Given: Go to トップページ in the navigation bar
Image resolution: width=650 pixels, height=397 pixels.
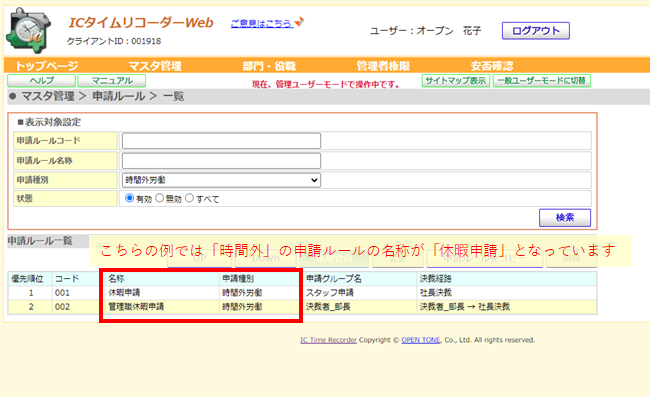Looking at the screenshot, I should point(46,66).
